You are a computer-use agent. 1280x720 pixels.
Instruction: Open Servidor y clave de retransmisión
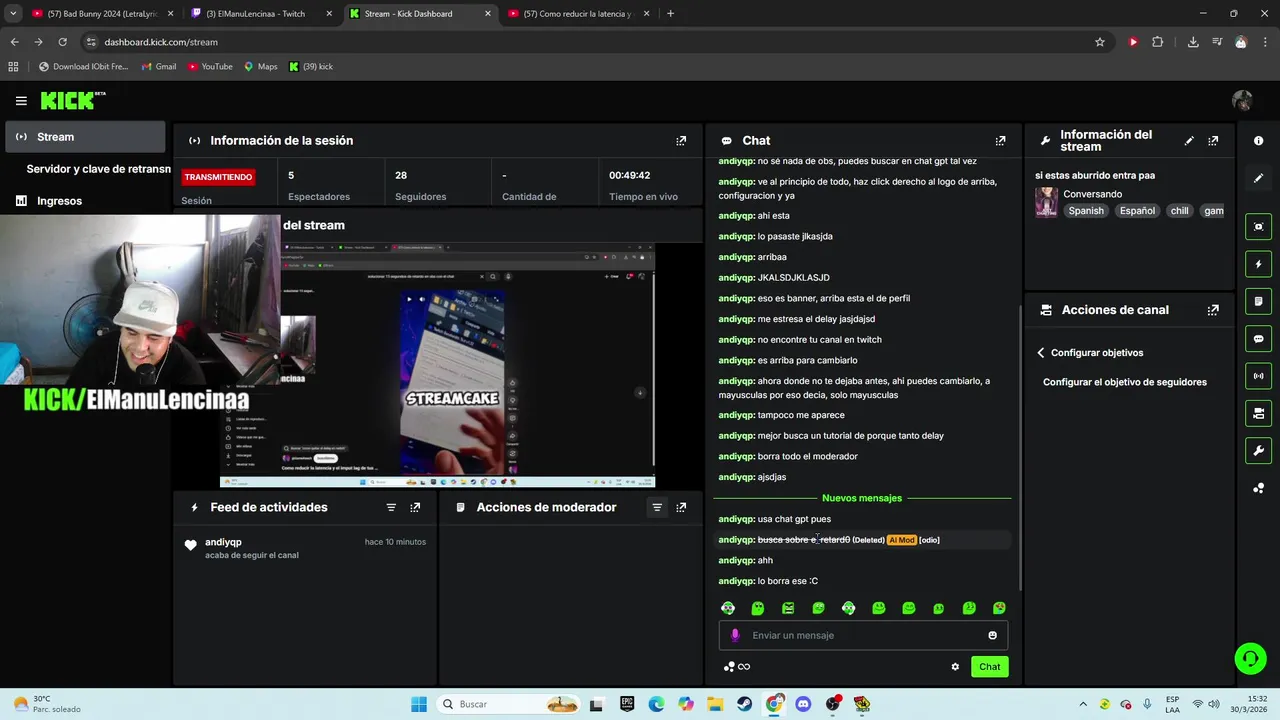(98, 169)
